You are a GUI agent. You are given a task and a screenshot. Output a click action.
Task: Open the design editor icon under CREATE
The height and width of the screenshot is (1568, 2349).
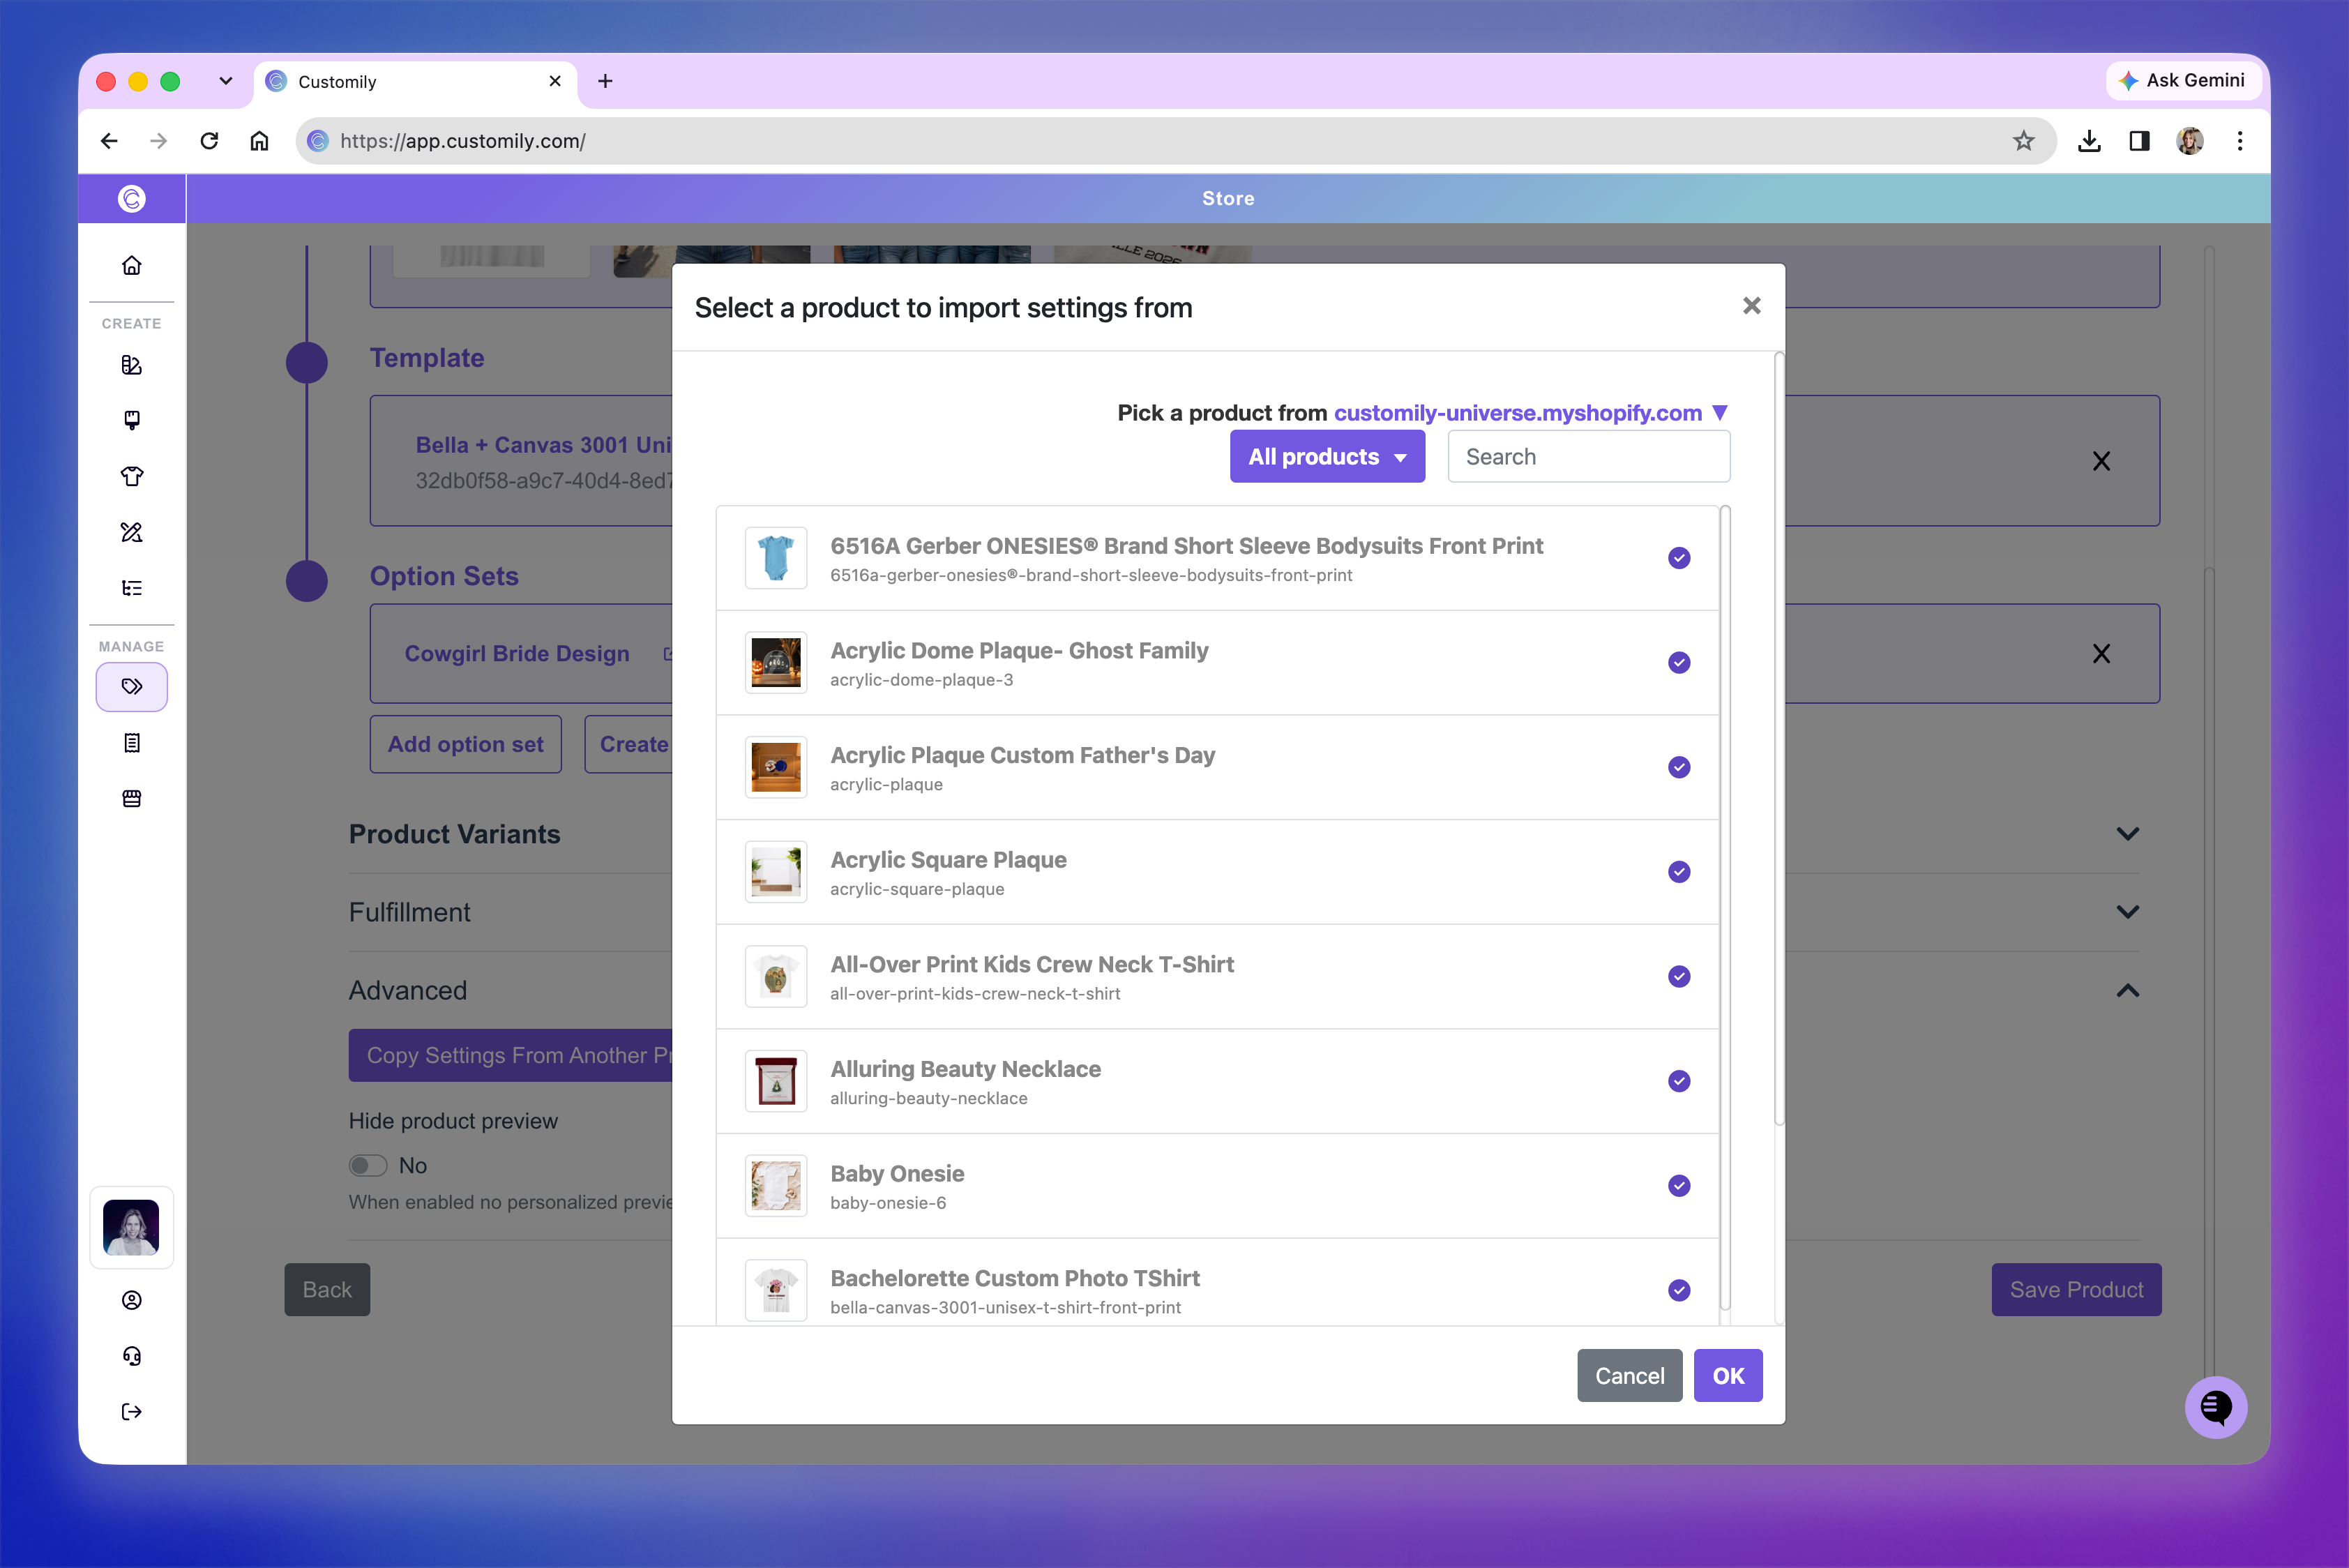tap(131, 365)
